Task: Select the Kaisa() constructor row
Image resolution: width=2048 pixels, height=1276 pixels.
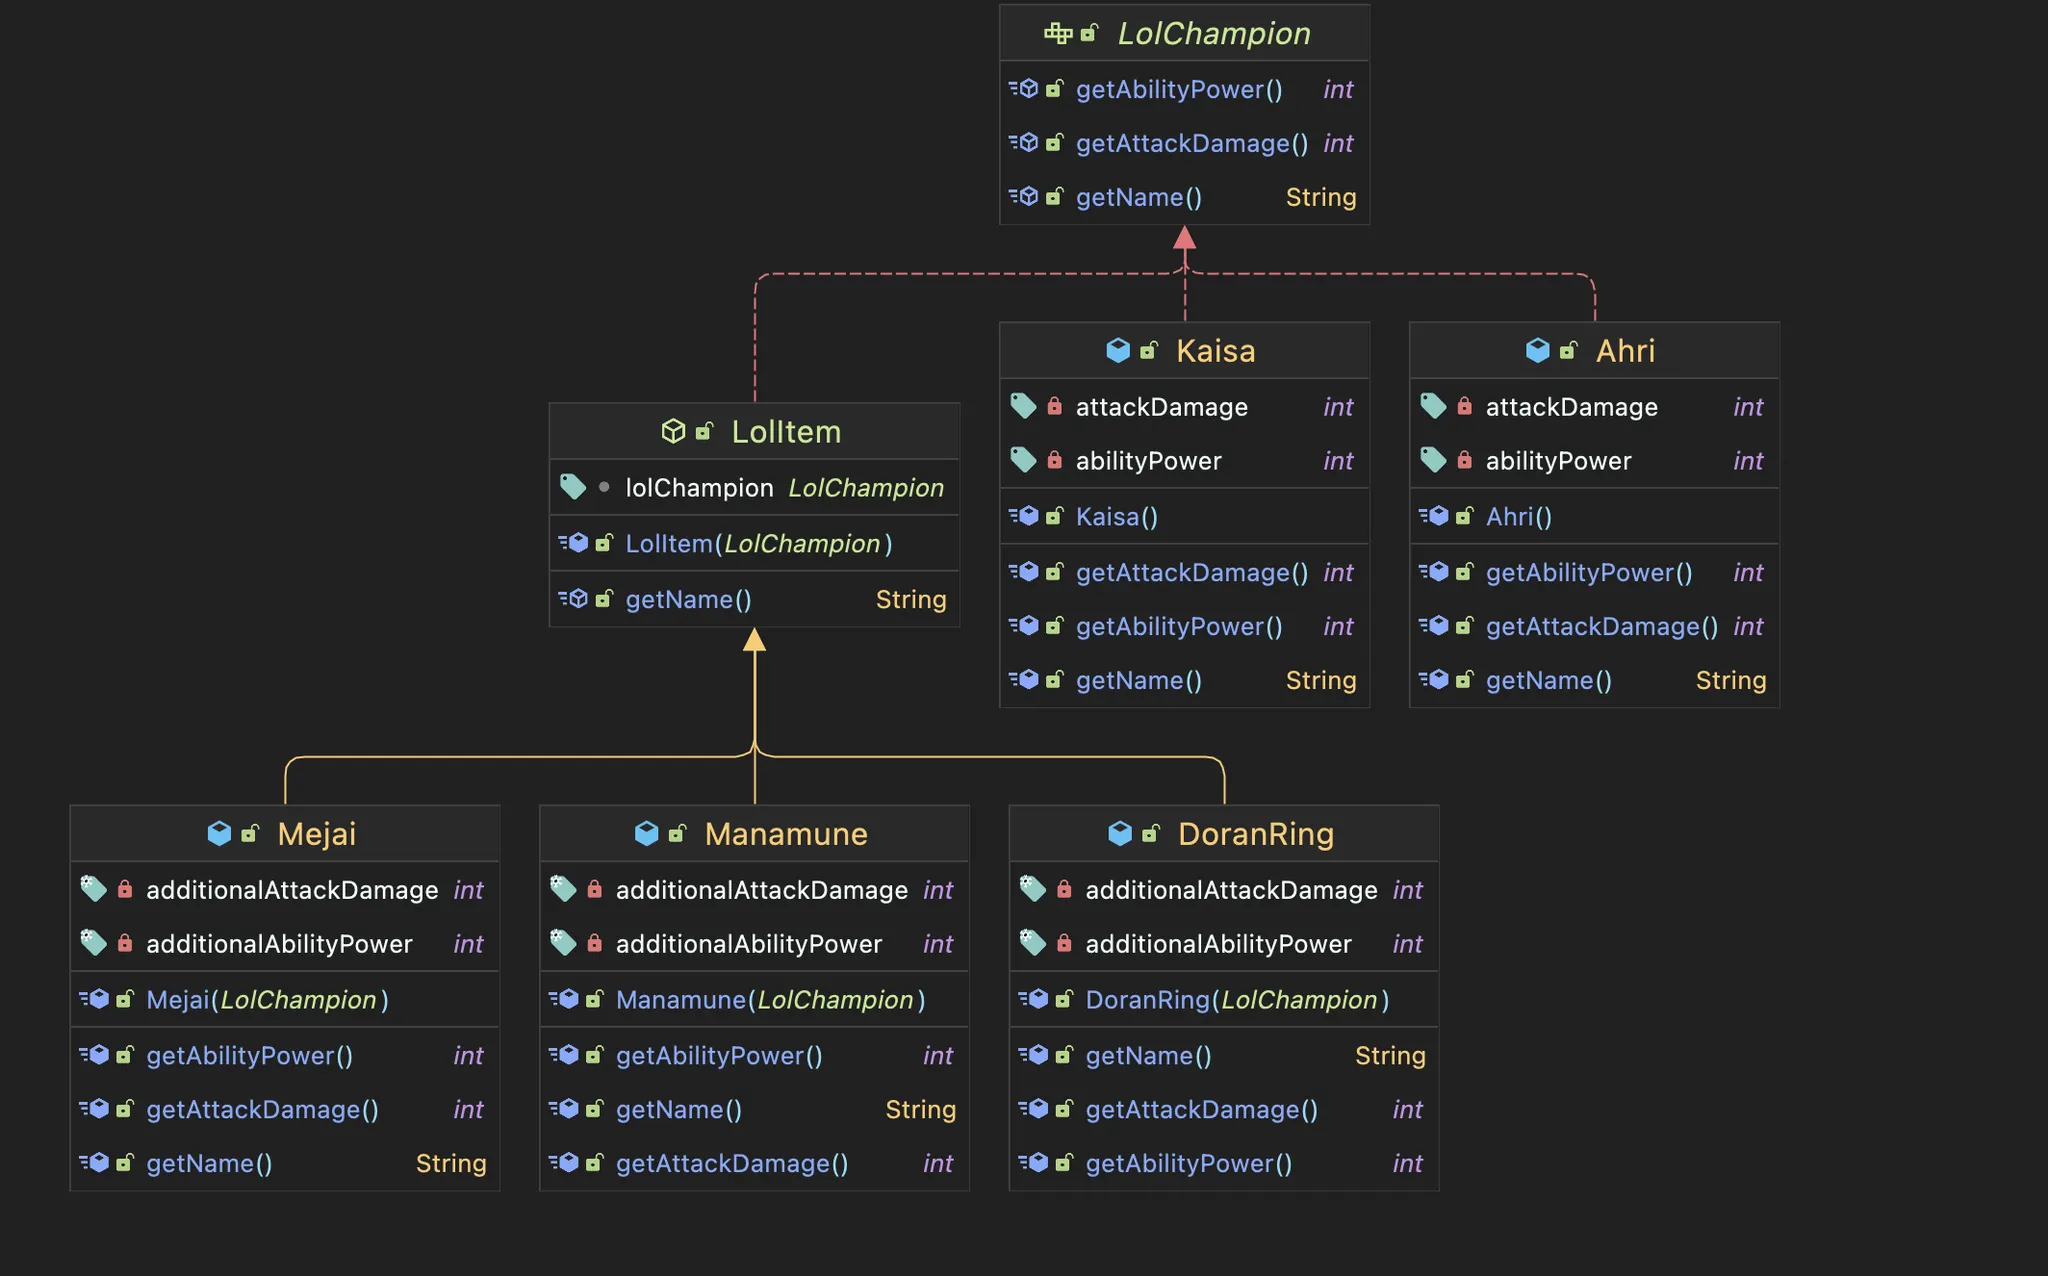Action: (1116, 516)
